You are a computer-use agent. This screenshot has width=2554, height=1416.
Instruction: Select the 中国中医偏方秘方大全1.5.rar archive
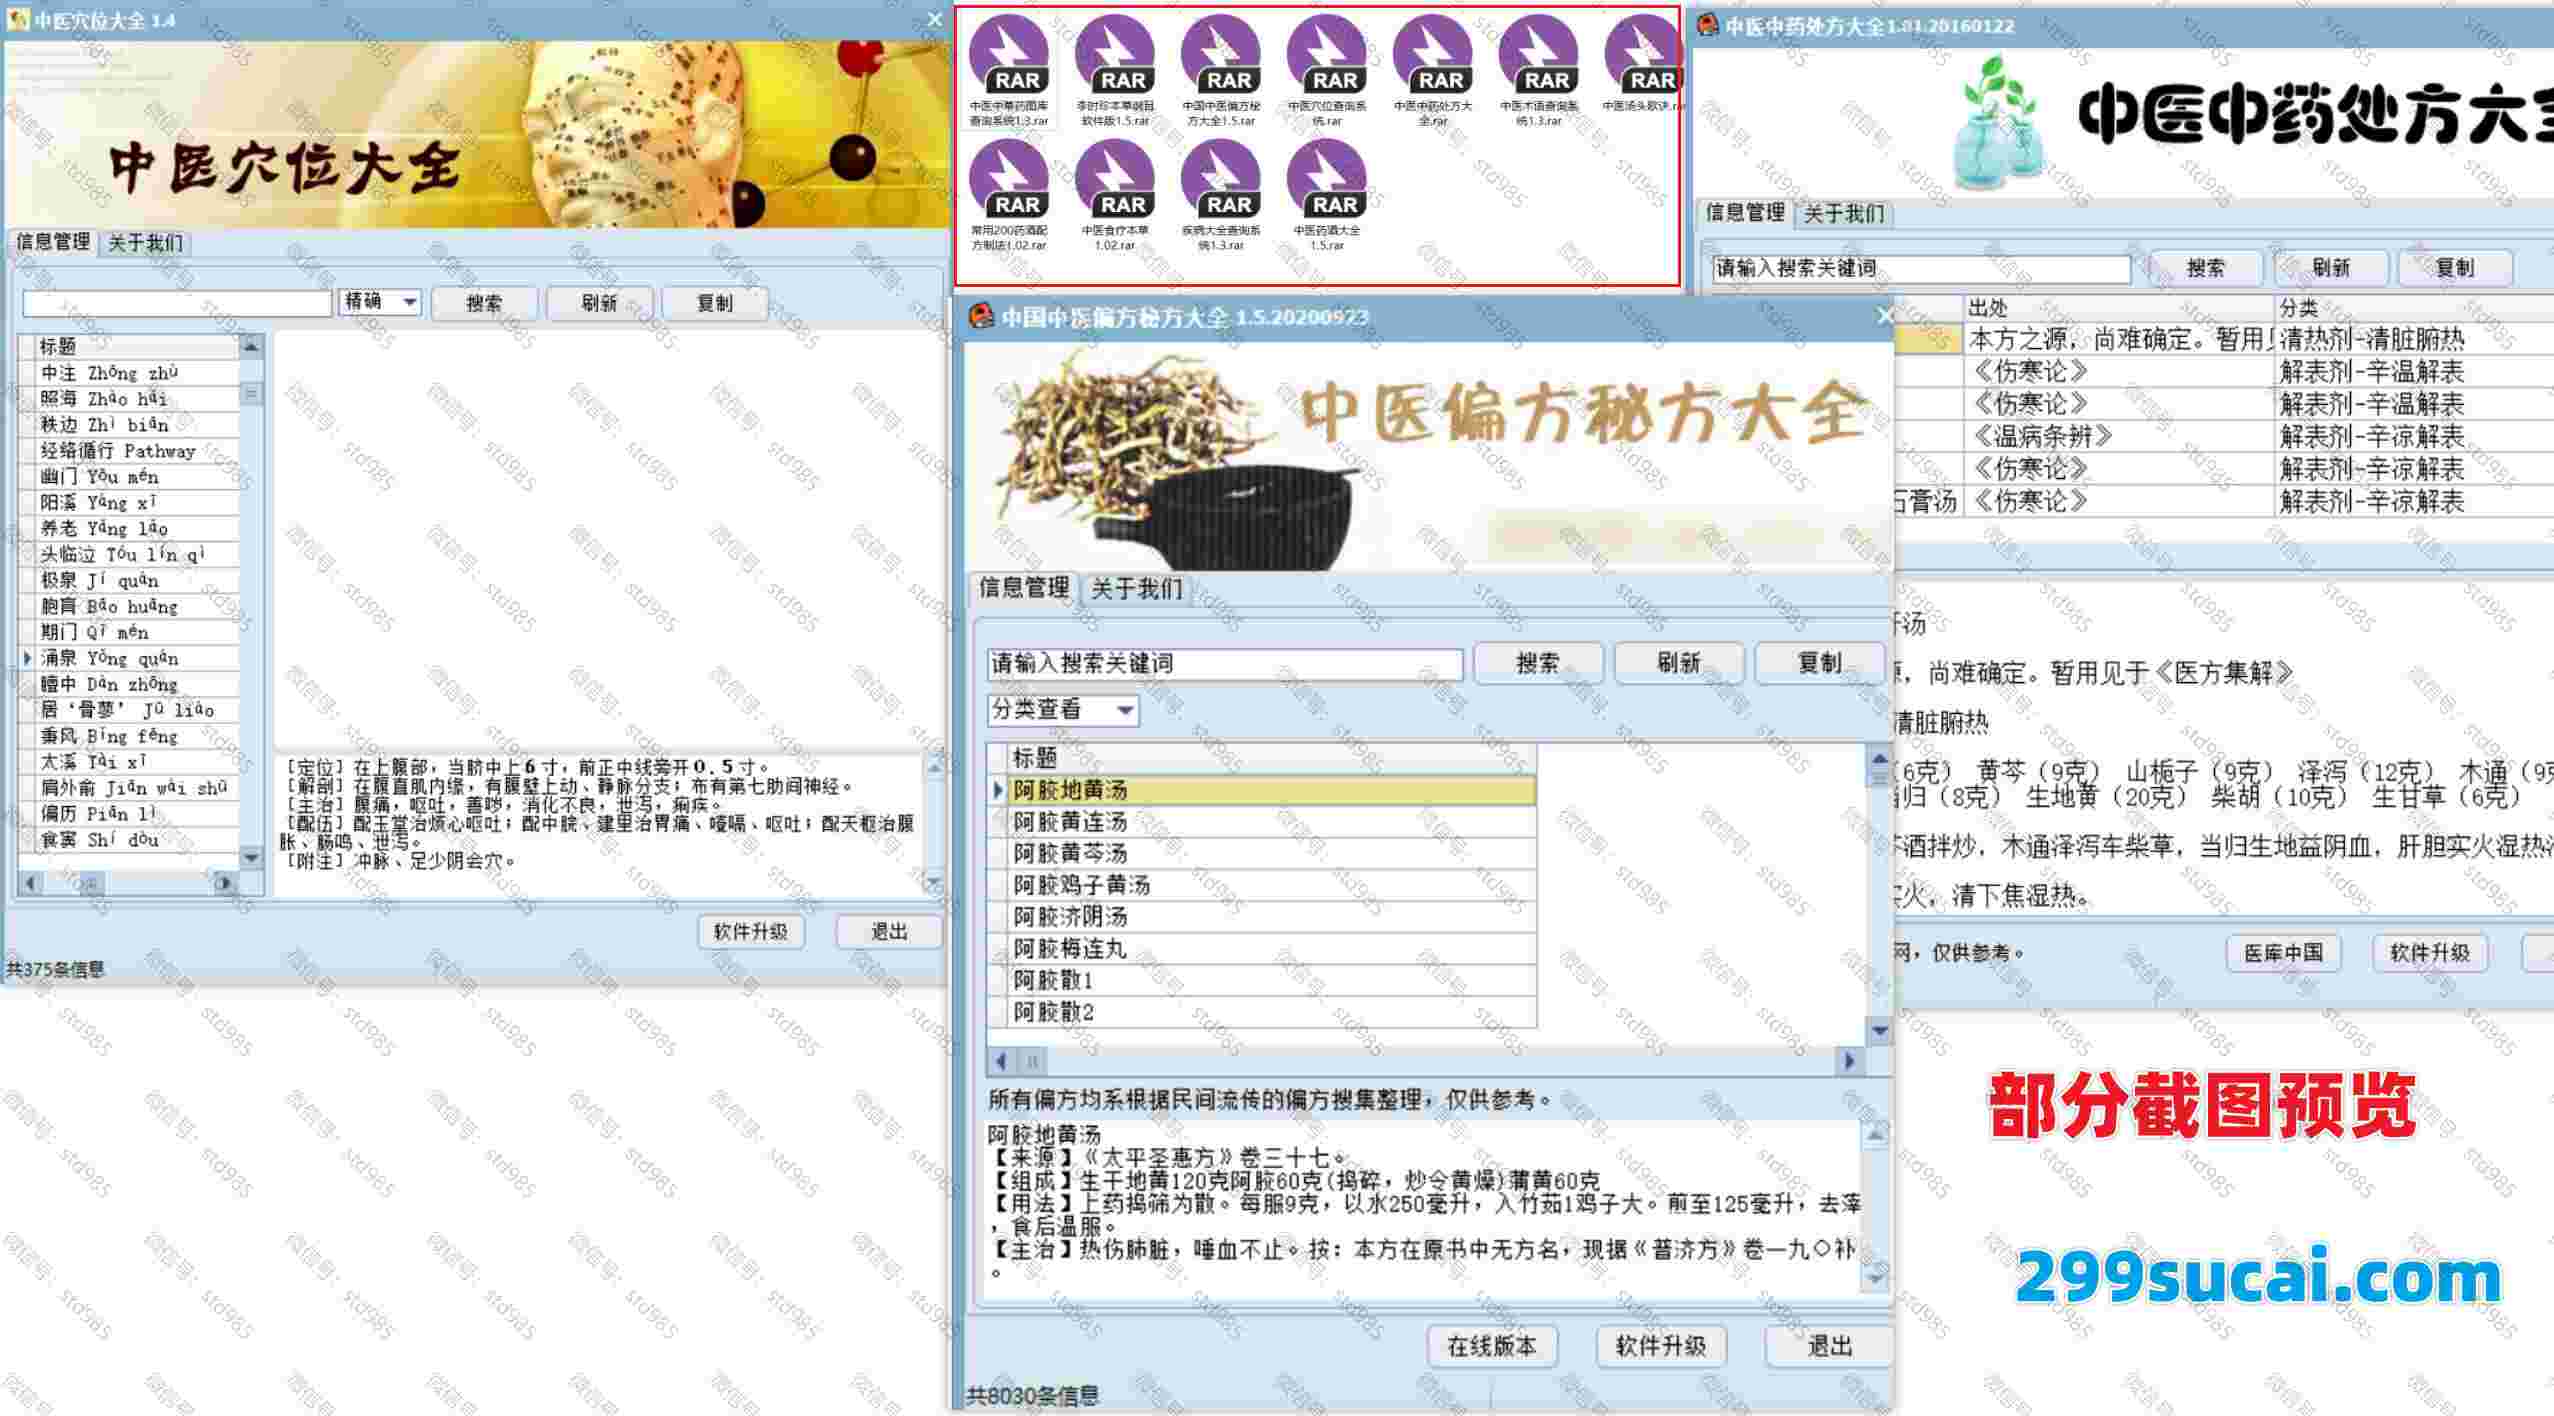[1221, 71]
